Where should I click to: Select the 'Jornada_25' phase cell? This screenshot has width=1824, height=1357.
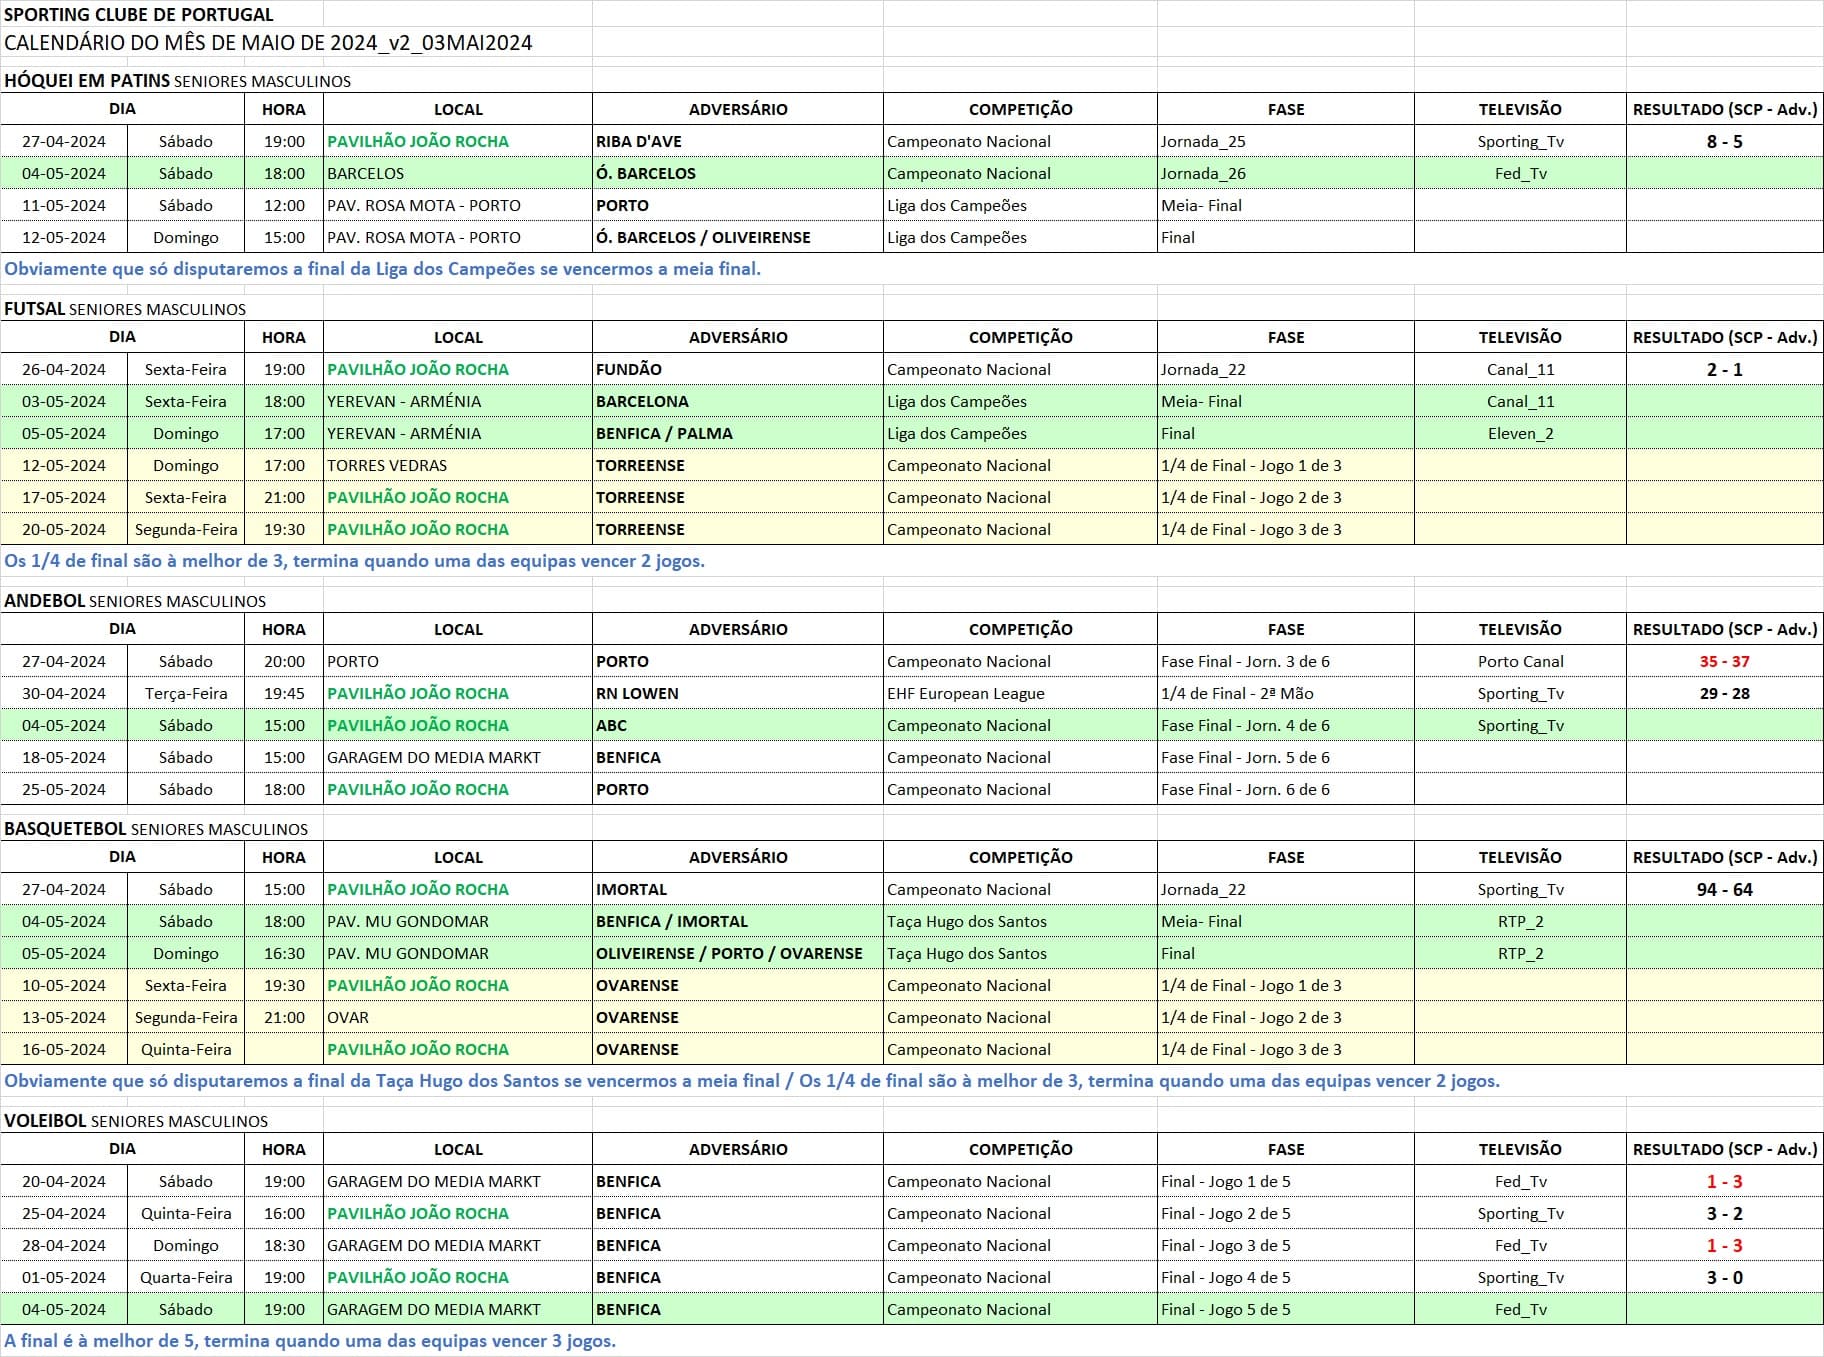pyautogui.click(x=1286, y=141)
